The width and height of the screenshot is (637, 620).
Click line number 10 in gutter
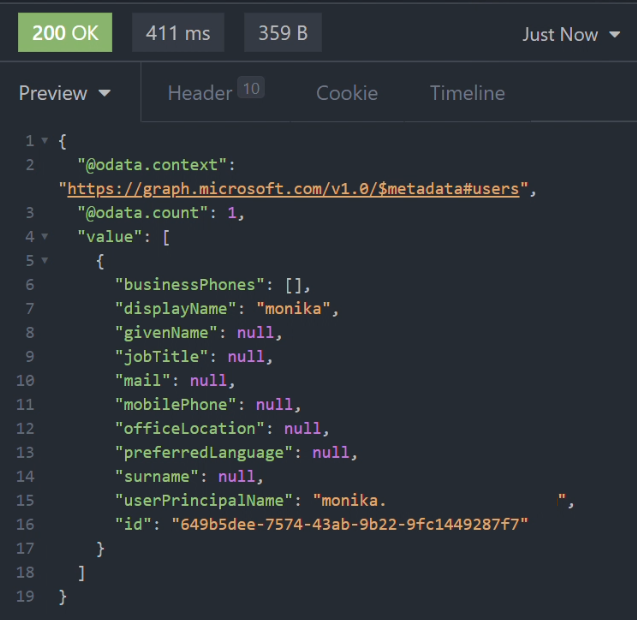(25, 381)
